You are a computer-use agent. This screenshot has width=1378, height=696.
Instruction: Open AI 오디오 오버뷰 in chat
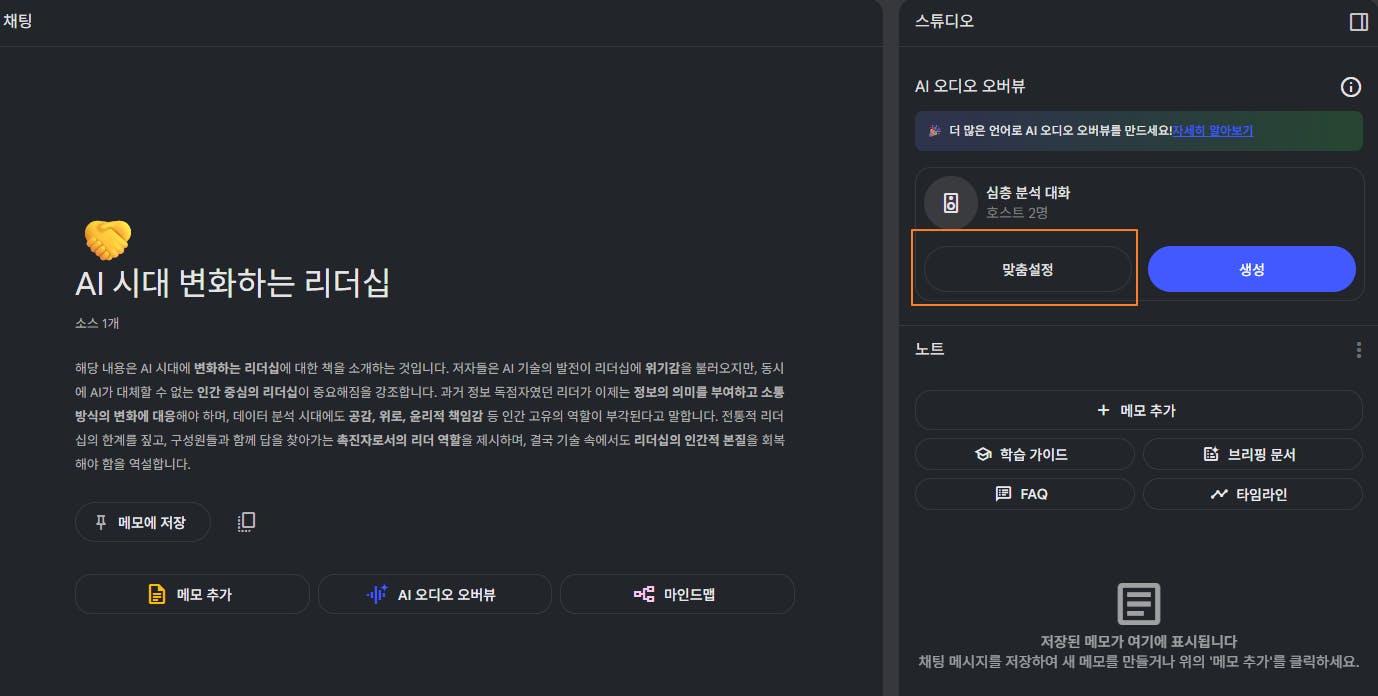point(434,594)
